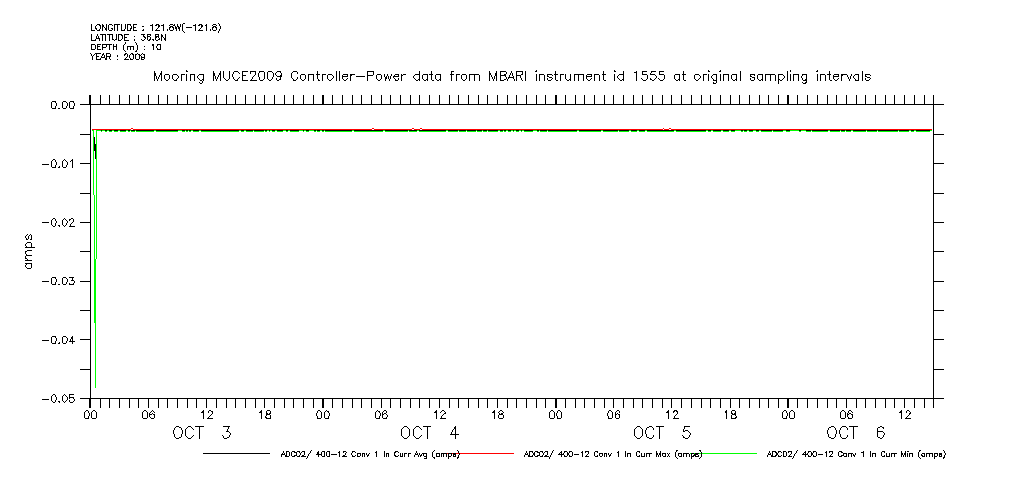Click the -0.02 y-axis tick label
Screen dimensions: 1009x504
(x=59, y=223)
